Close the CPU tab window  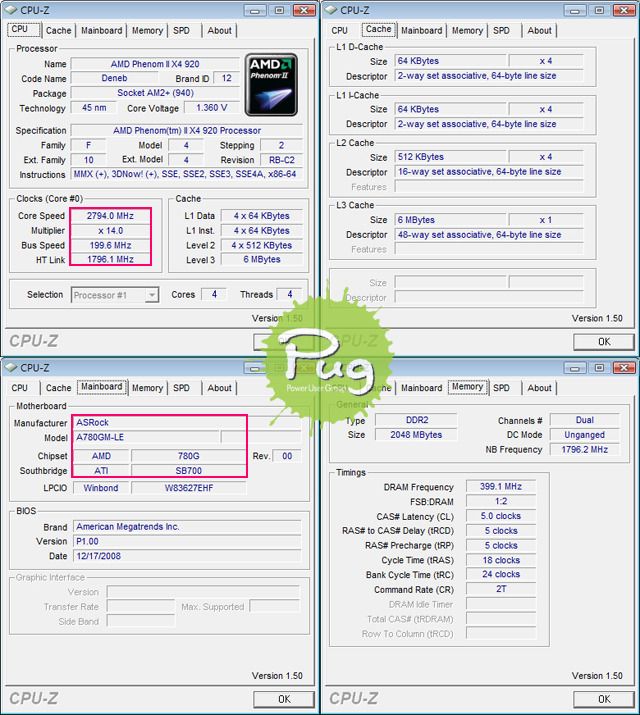[x=304, y=10]
